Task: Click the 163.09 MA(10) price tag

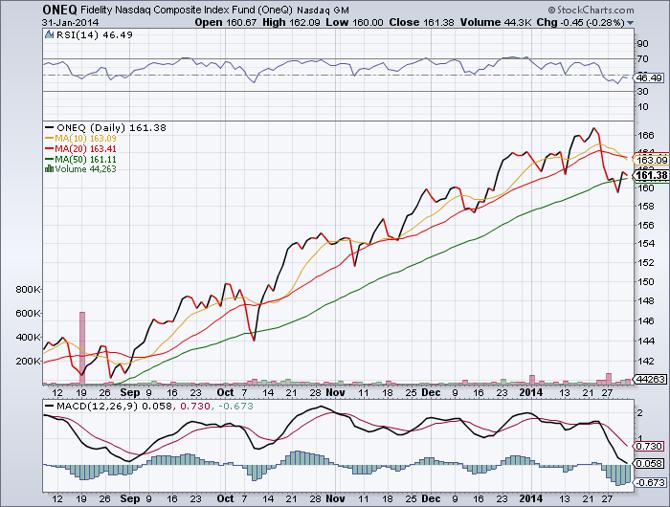Action: (651, 161)
